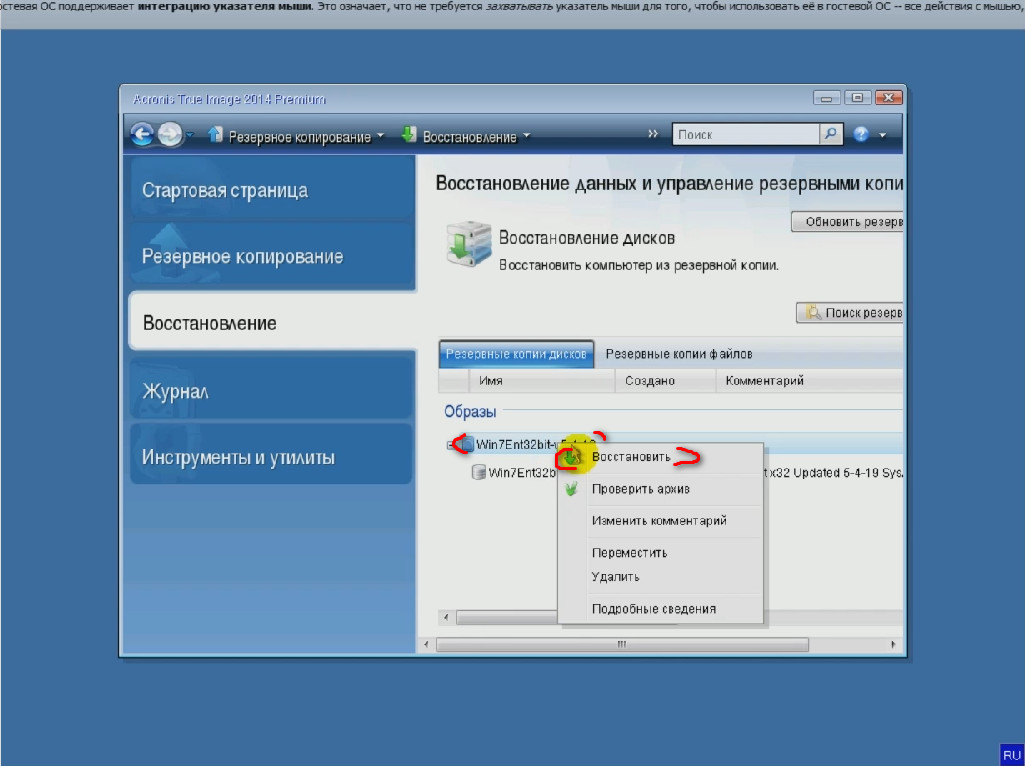Click the checkmark icon beside Проверить архив
Image resolution: width=1025 pixels, height=766 pixels.
[x=572, y=490]
